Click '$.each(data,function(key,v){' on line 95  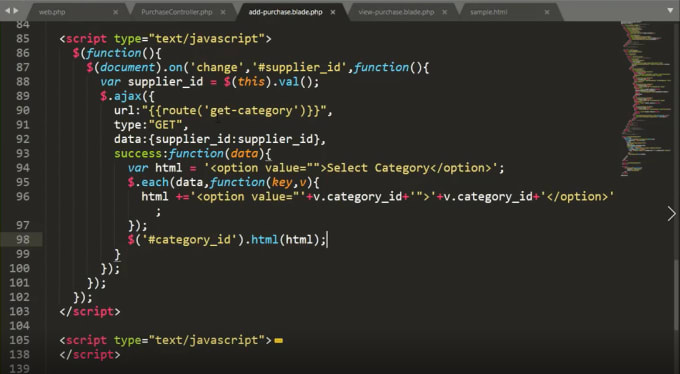pos(223,182)
